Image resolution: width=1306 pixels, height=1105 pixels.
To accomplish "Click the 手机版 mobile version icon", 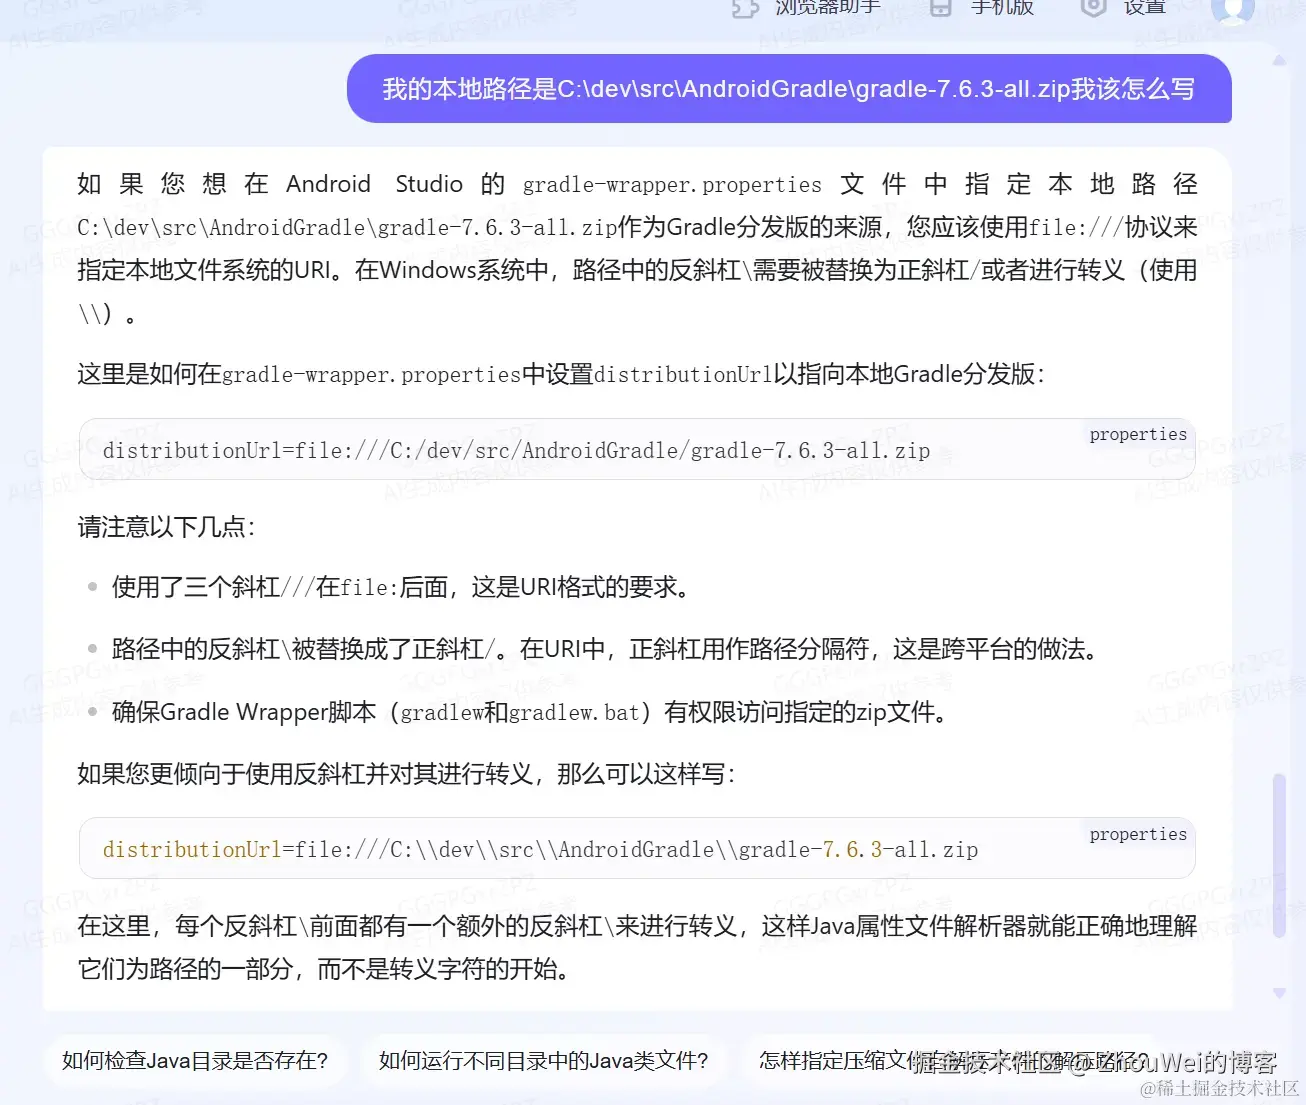I will (939, 8).
